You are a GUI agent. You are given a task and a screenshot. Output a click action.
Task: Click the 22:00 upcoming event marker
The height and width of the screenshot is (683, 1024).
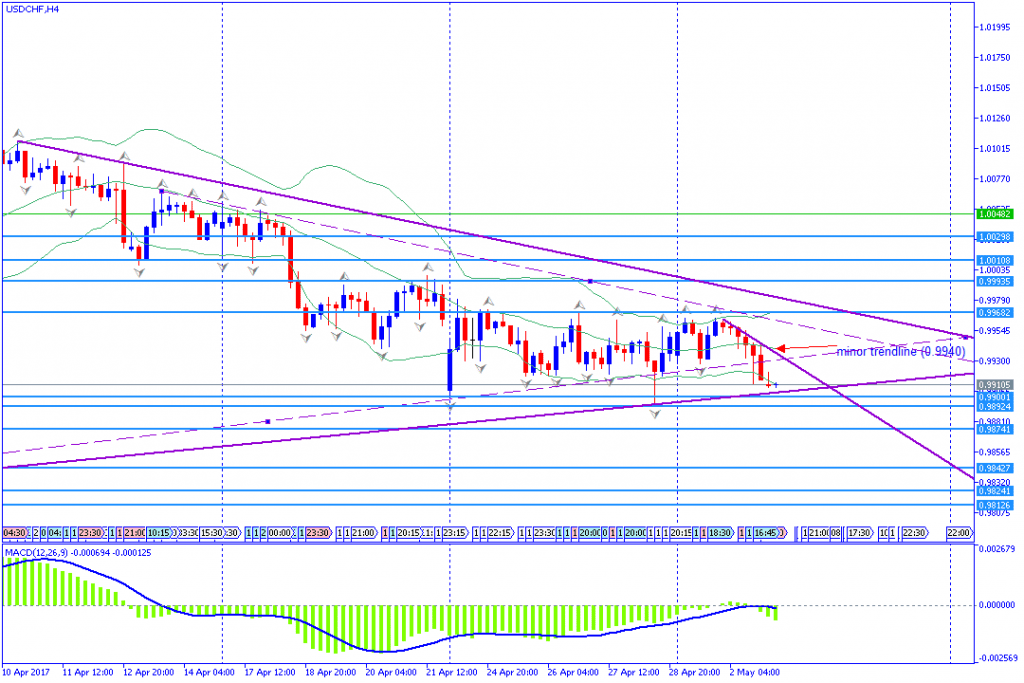(959, 533)
